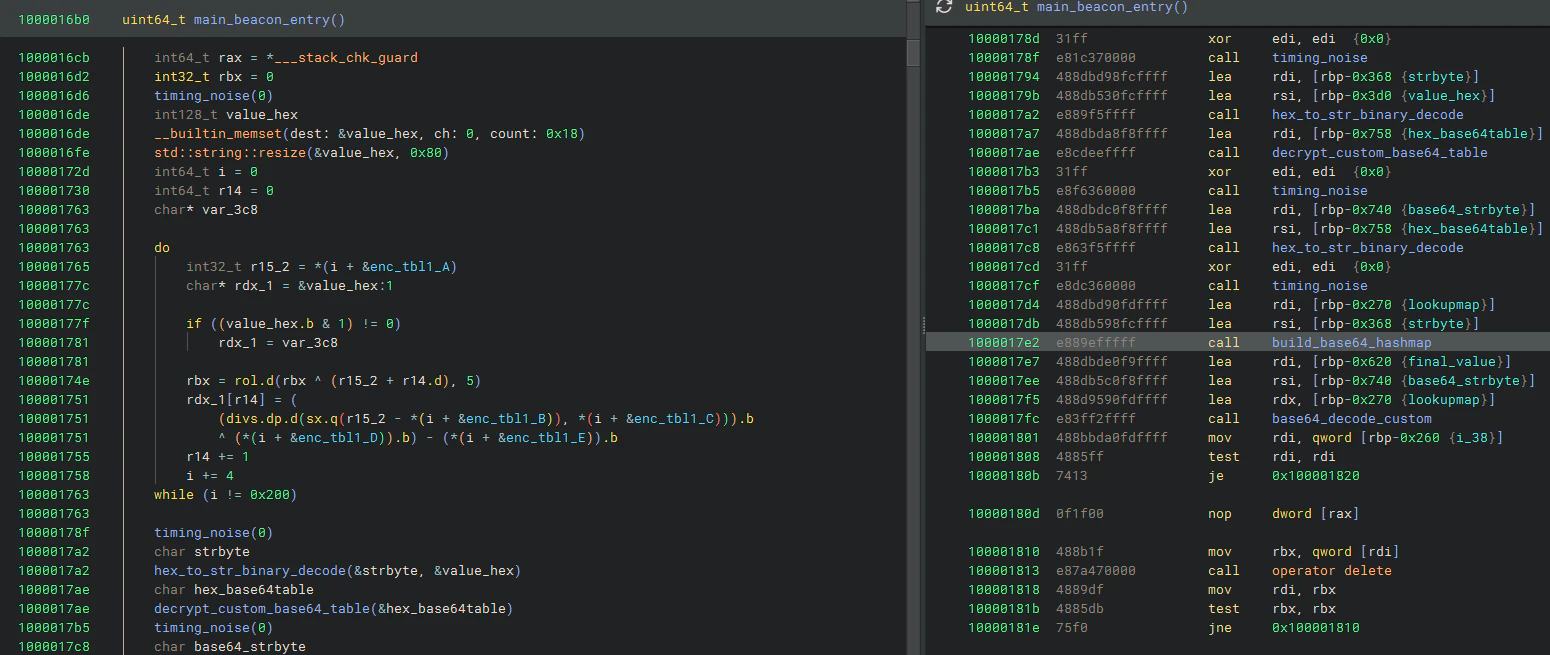Viewport: 1550px width, 655px height.
Task: Open timing_noise(0) call at left line 10000178f
Action: (213, 533)
